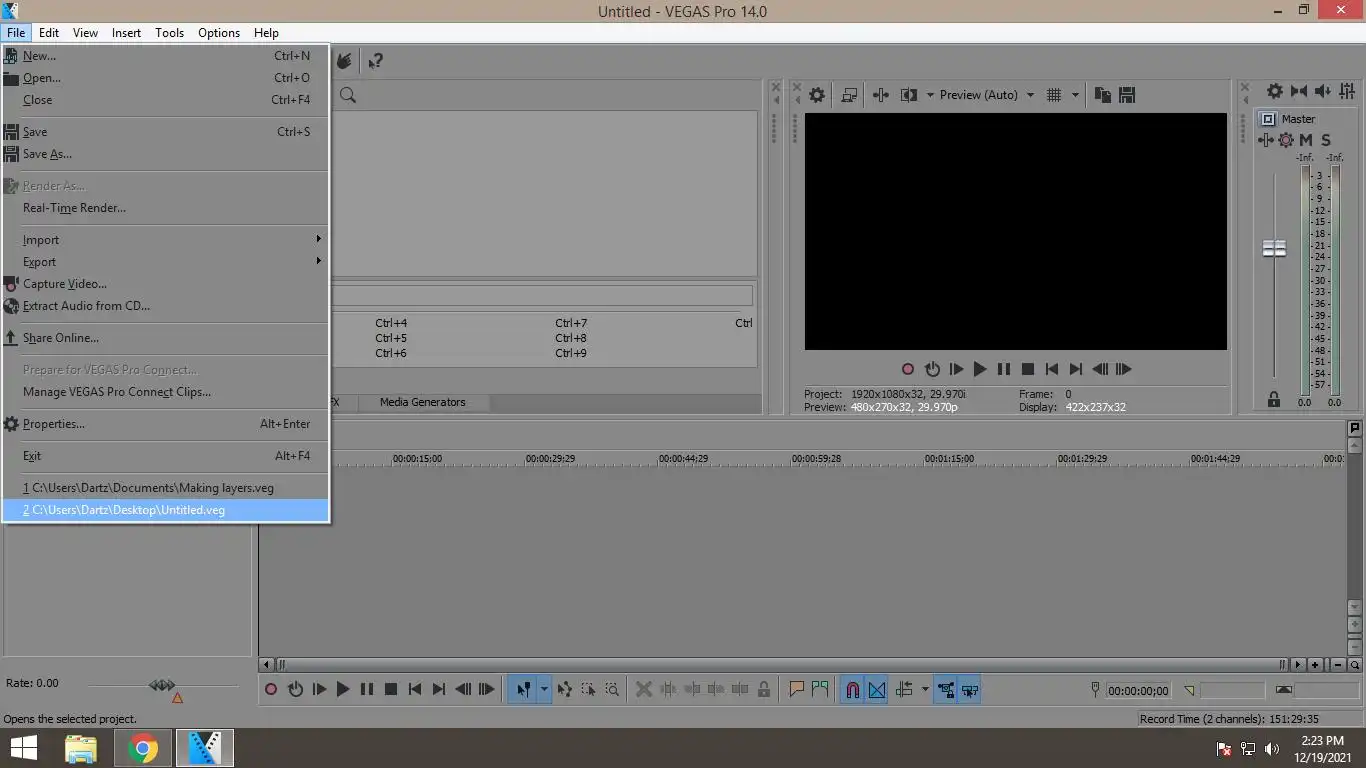Open Master FX icon under Master label
Image resolution: width=1366 pixels, height=768 pixels.
1266,140
